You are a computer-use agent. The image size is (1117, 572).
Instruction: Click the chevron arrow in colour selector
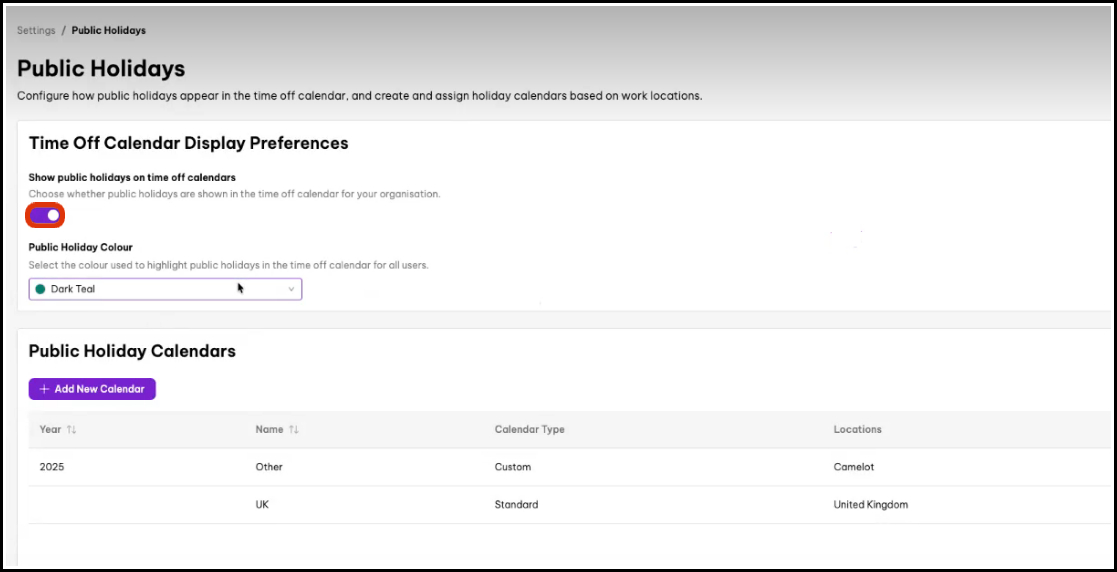pyautogui.click(x=291, y=289)
